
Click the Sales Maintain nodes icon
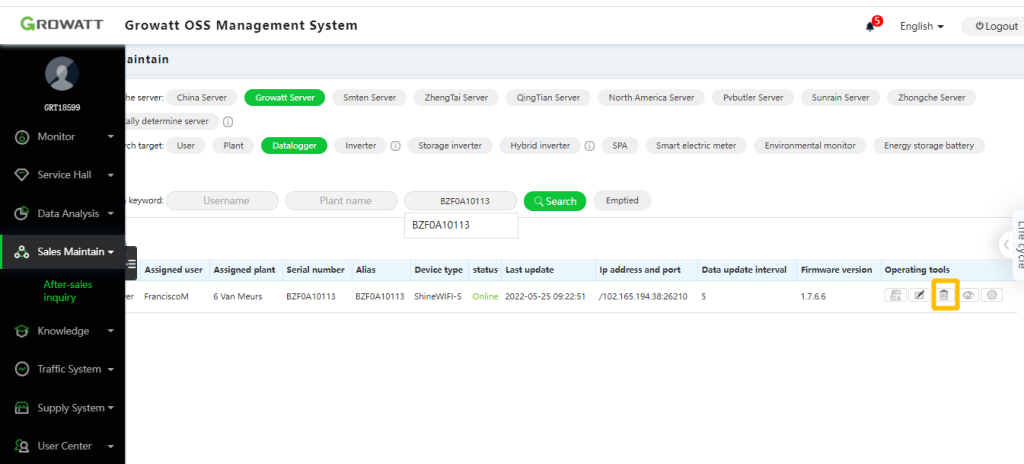click(x=22, y=252)
